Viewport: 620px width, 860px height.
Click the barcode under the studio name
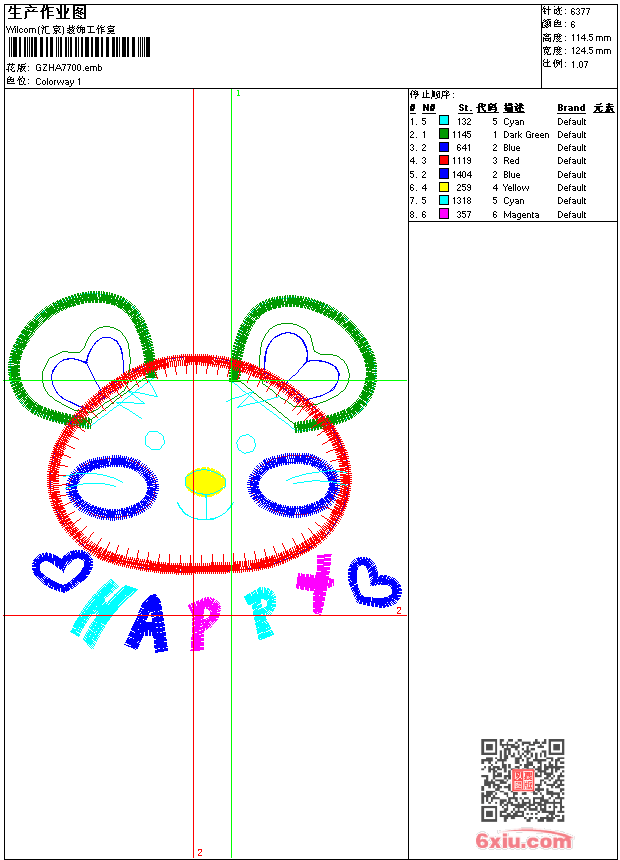(x=78, y=47)
